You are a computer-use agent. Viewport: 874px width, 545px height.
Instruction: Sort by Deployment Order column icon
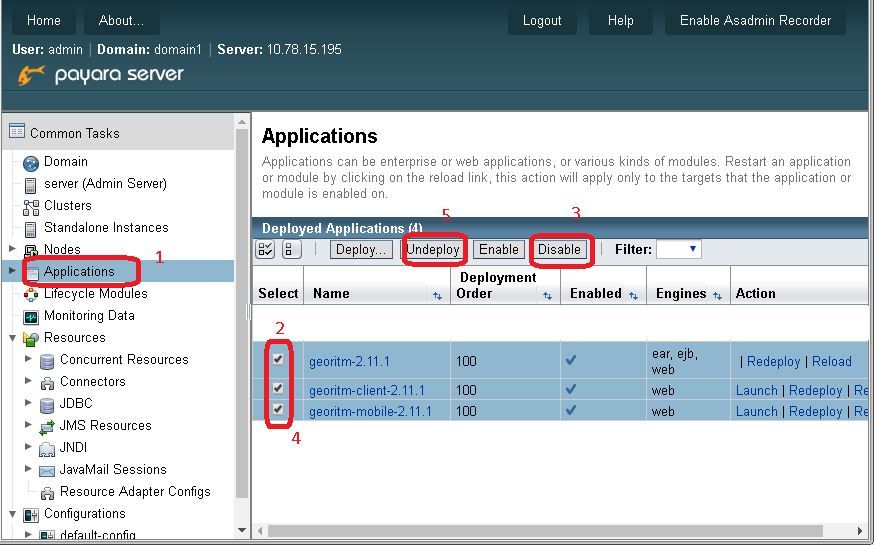[x=547, y=296]
